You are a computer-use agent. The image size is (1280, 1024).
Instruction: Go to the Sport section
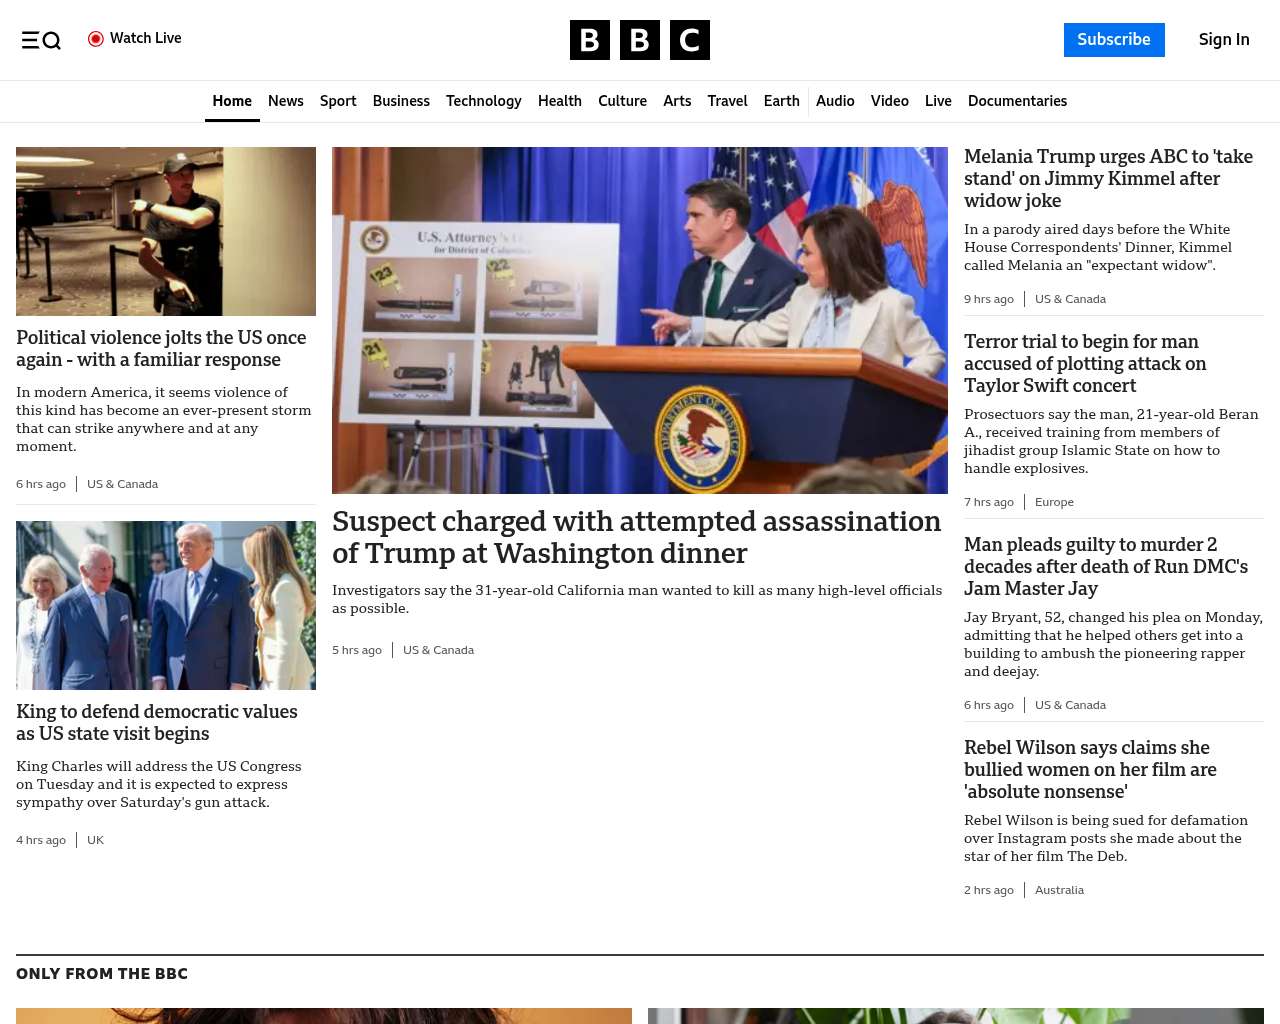click(x=338, y=101)
